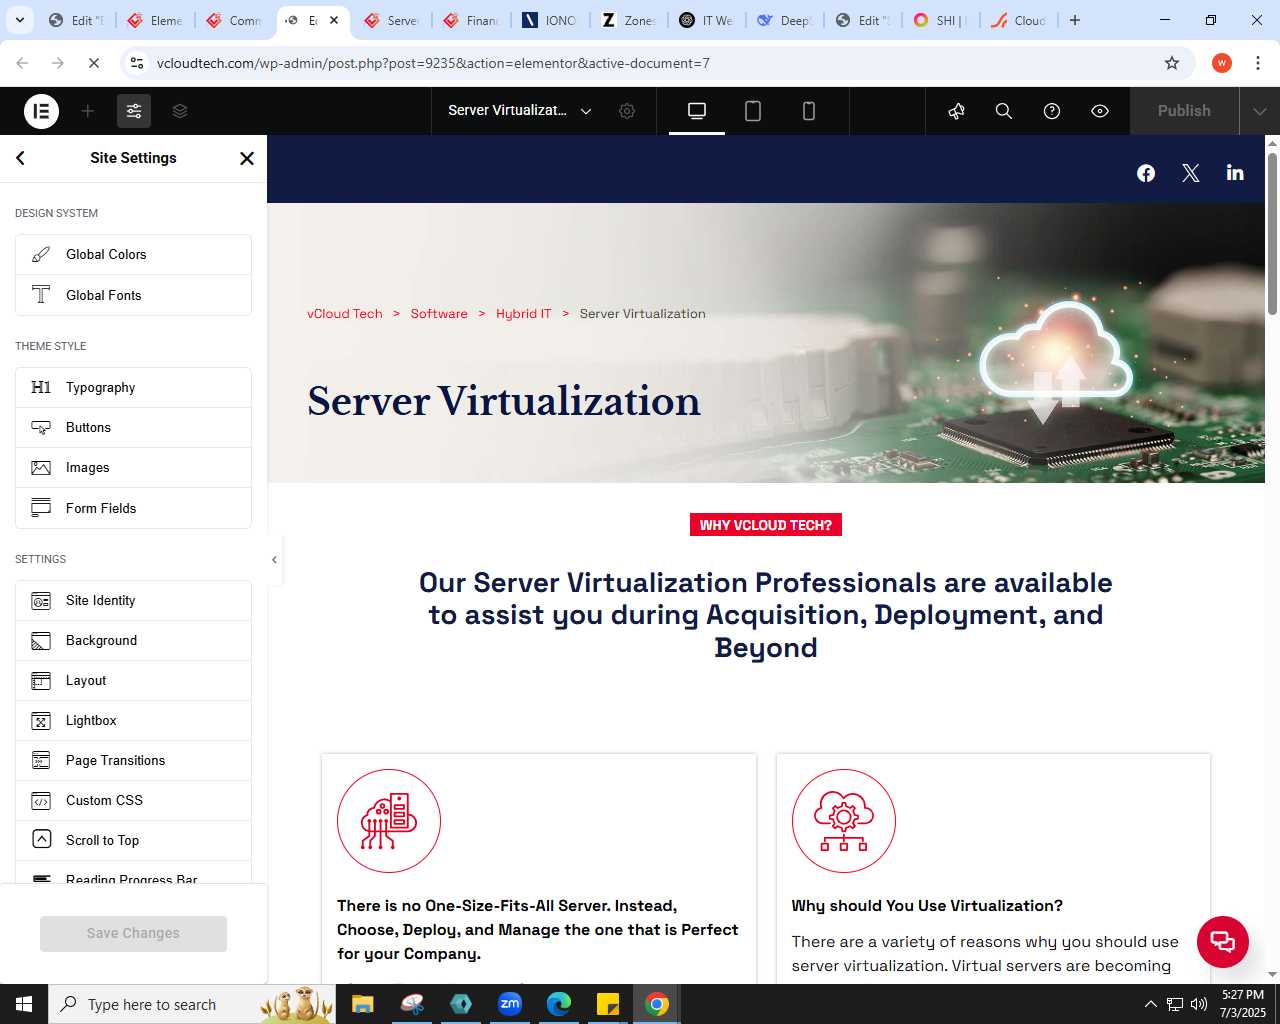This screenshot has height=1024, width=1280.
Task: Click the preview changes eye icon
Action: point(1100,111)
